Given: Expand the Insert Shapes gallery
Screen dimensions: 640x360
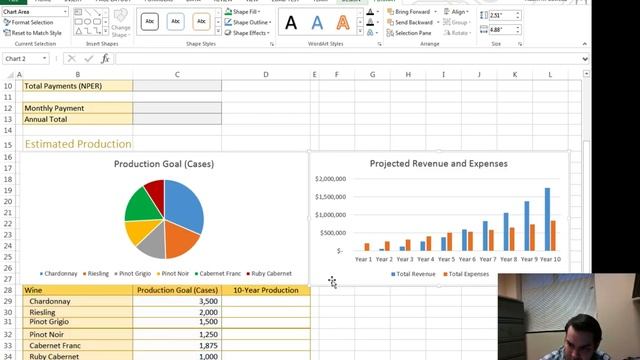Looking at the screenshot, I should pyautogui.click(x=106, y=31).
